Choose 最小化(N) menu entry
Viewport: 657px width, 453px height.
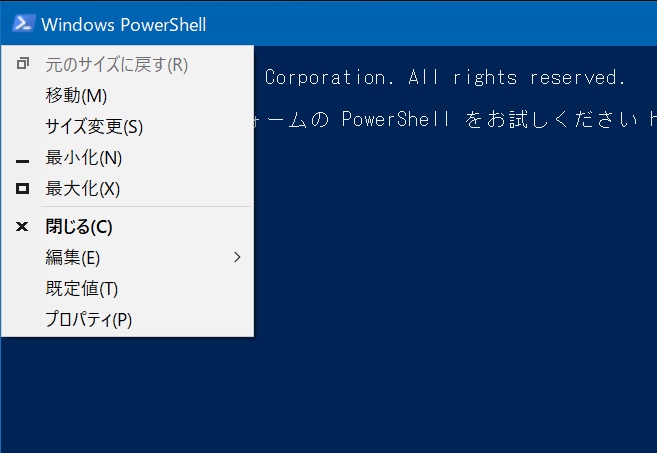(127, 158)
